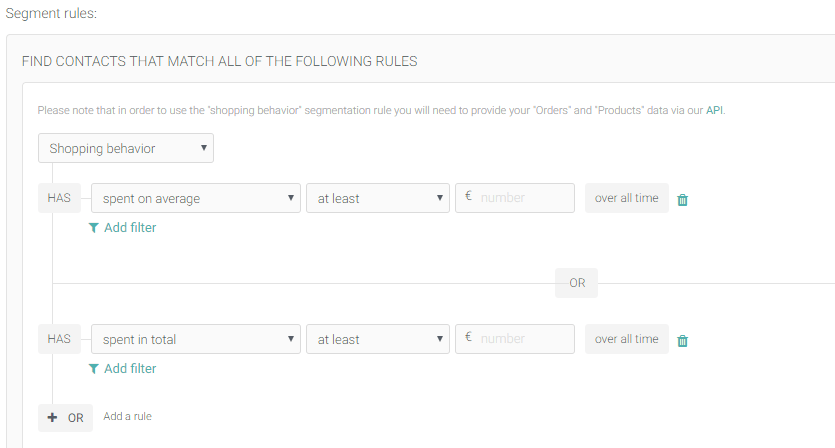
Task: Click the OR separator between rules
Action: click(x=577, y=283)
